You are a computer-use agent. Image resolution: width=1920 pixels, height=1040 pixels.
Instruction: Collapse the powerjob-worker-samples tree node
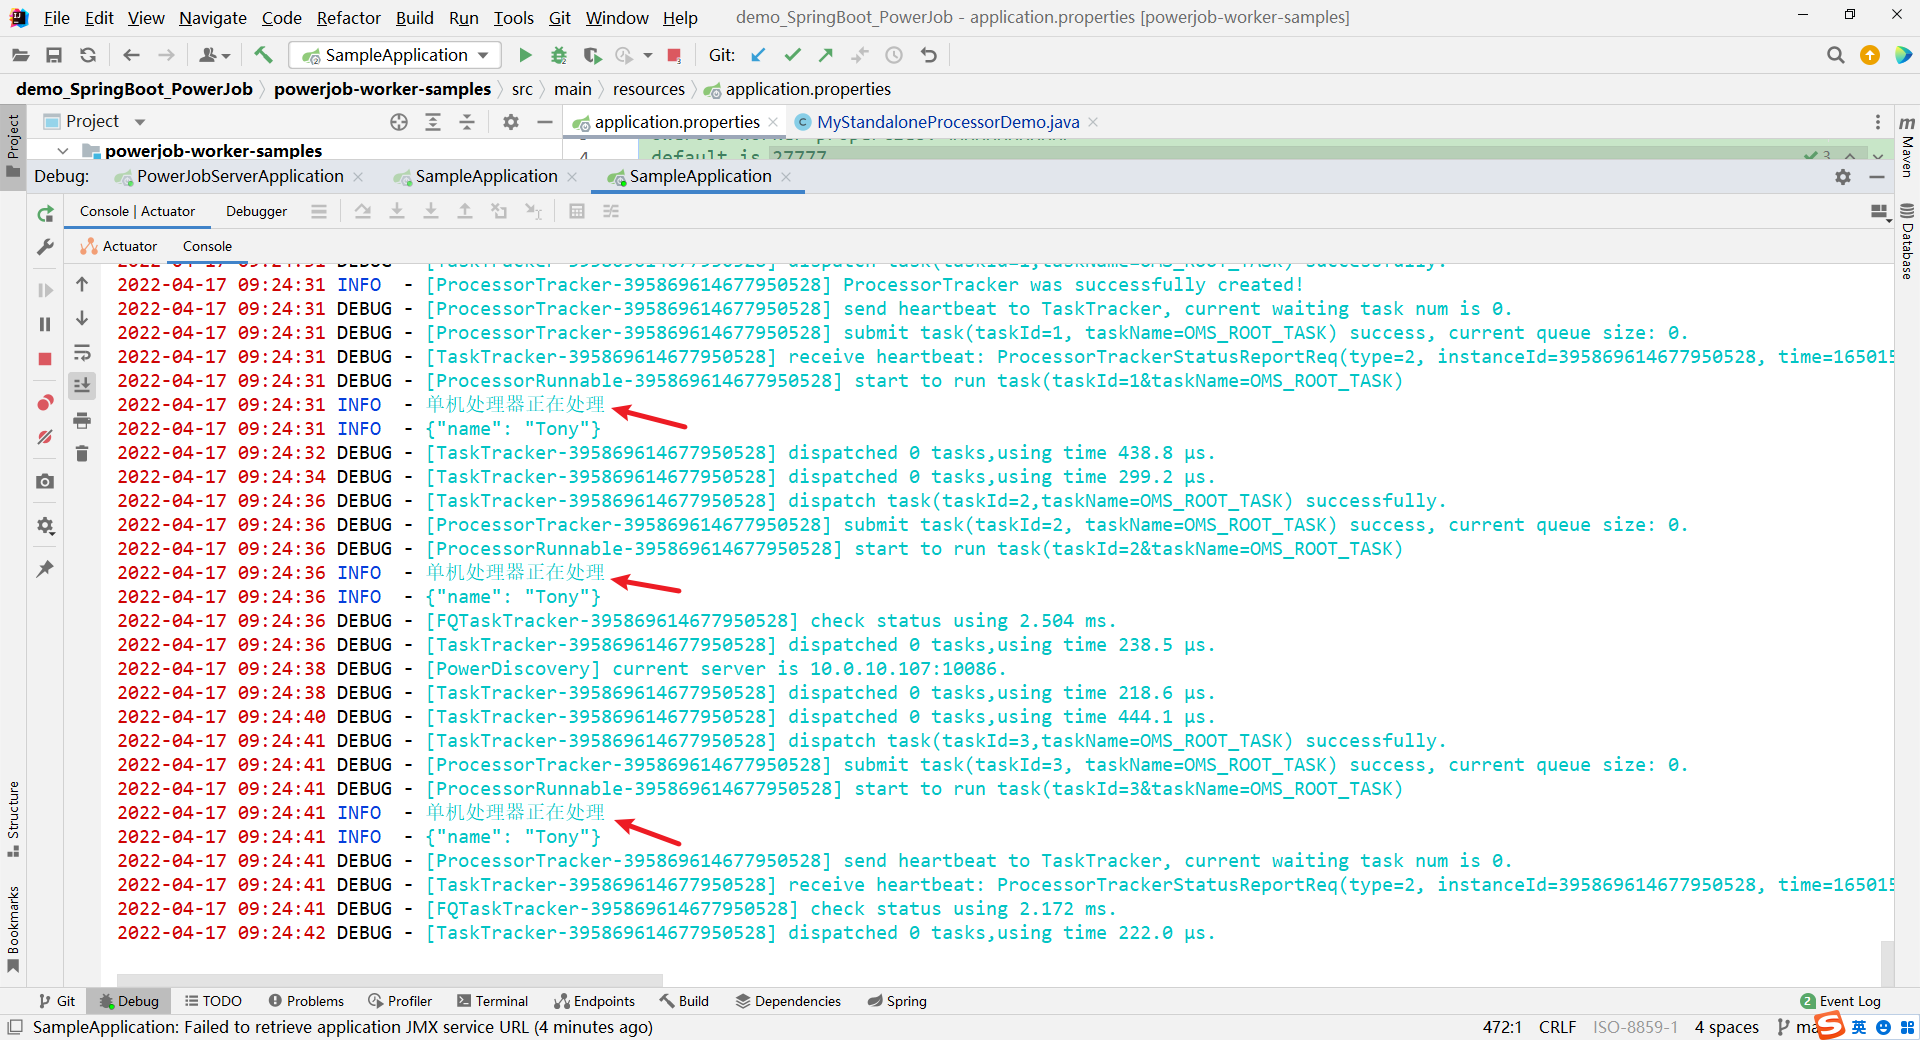pos(63,151)
